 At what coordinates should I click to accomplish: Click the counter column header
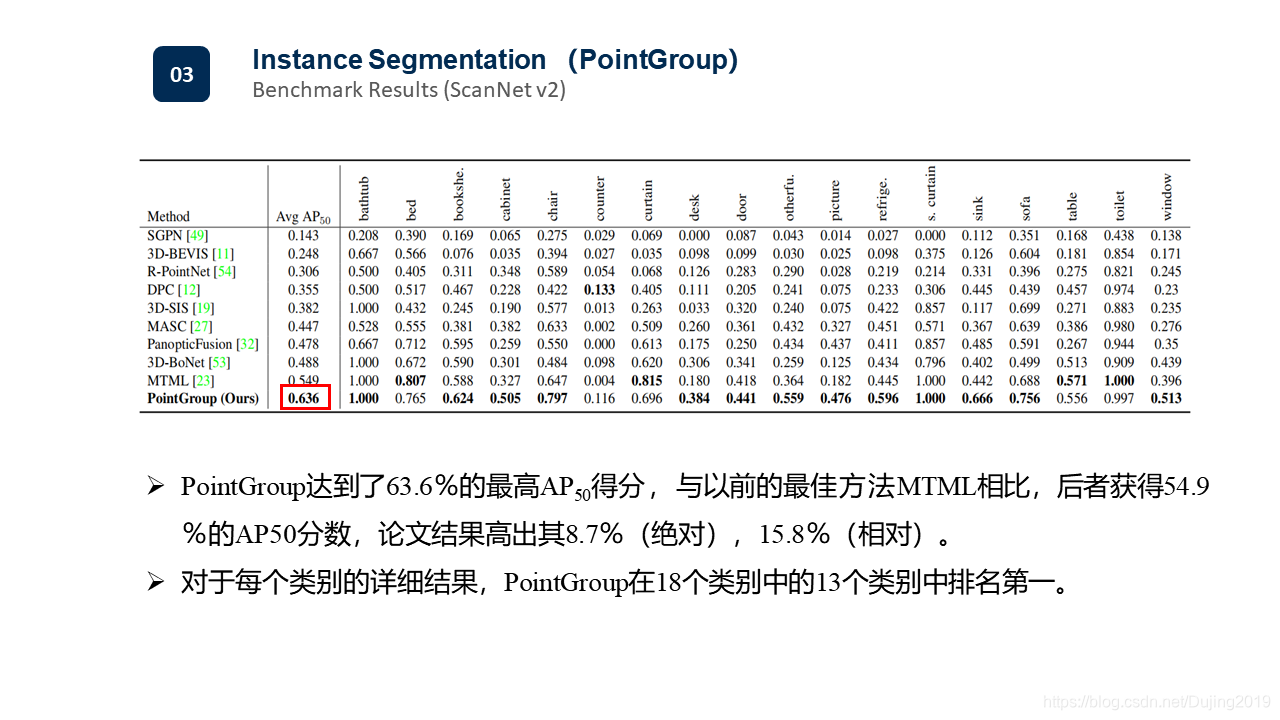point(600,199)
